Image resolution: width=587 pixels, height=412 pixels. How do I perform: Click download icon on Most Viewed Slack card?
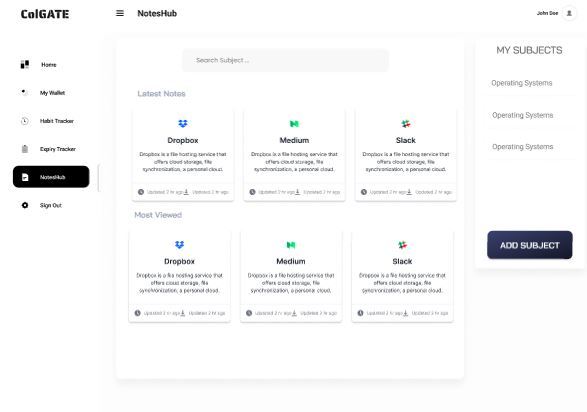click(405, 313)
